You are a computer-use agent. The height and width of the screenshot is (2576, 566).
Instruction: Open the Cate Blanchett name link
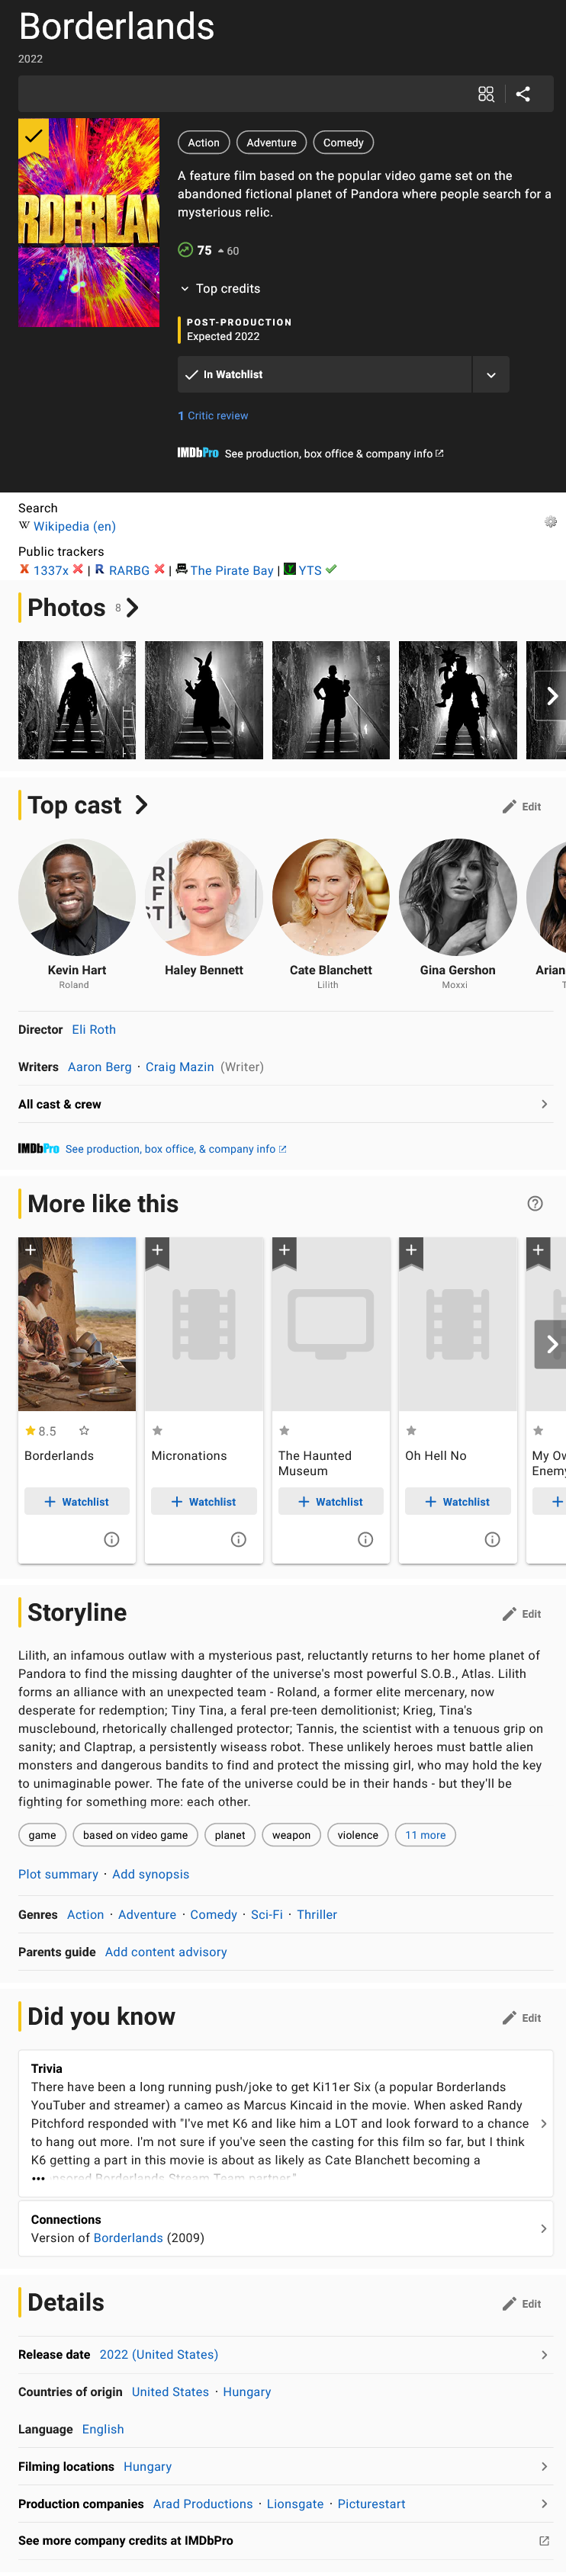pos(331,970)
